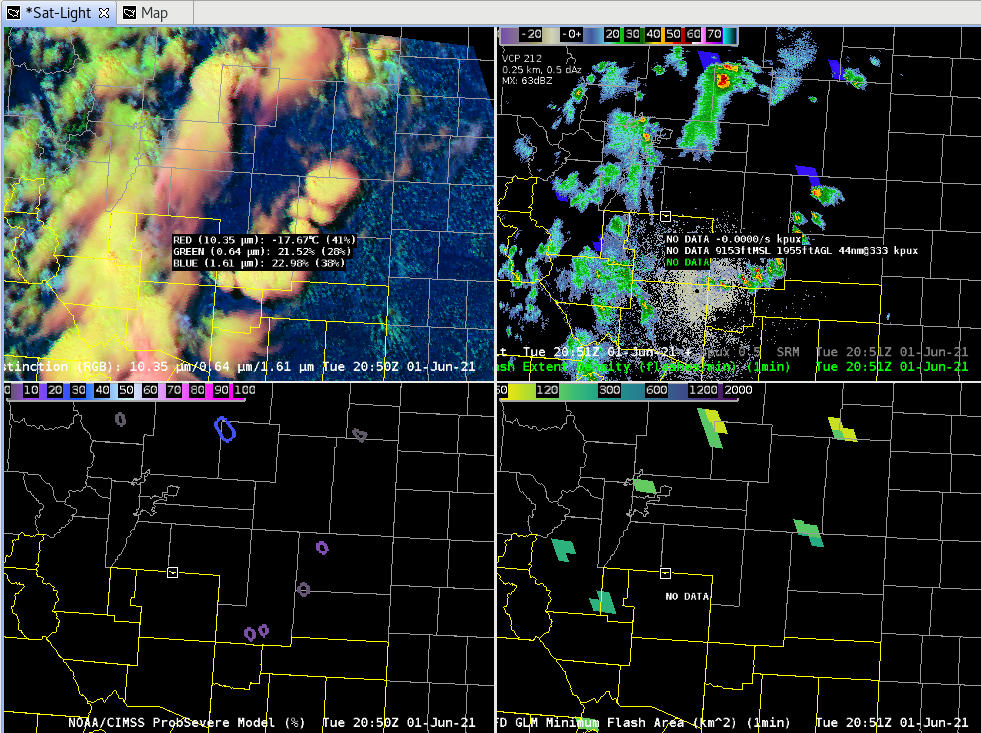Click the sampling marker in the ProbSevere pane

coord(173,572)
